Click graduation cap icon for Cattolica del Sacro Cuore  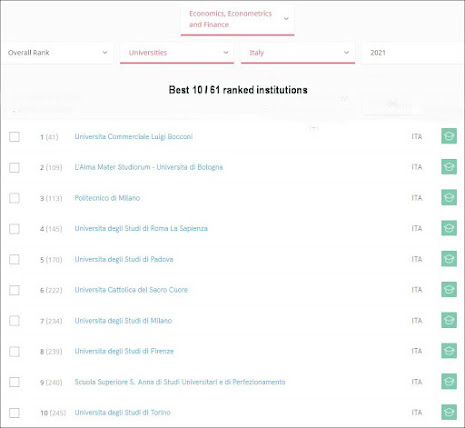pyautogui.click(x=449, y=290)
